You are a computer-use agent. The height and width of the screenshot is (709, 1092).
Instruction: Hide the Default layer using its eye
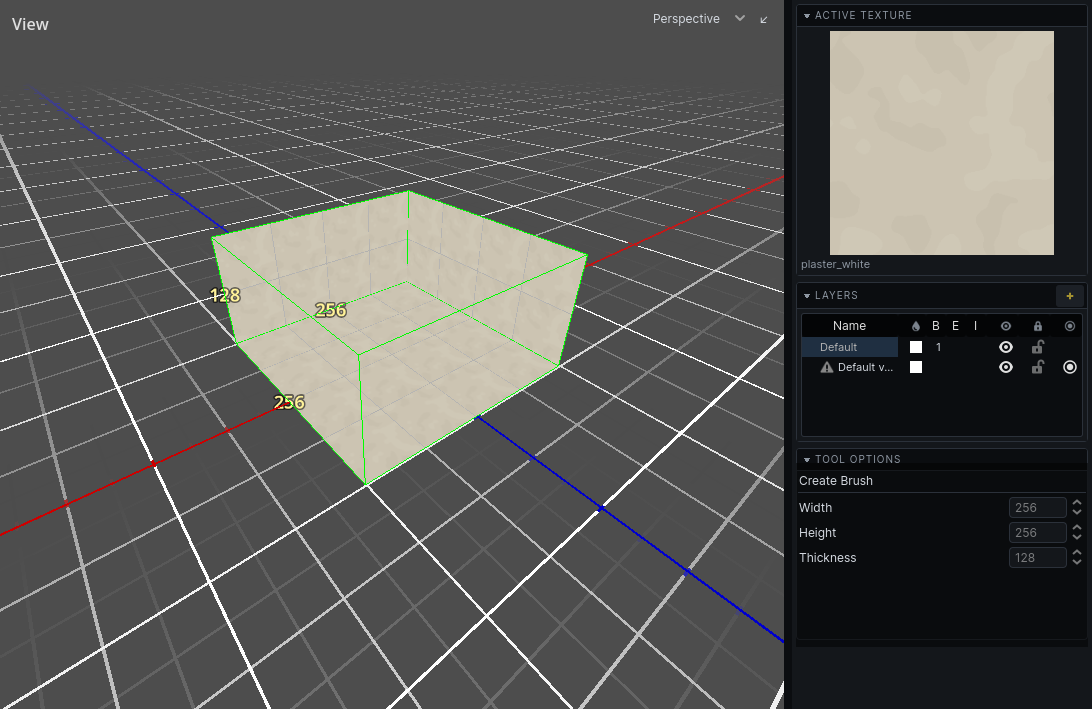click(1006, 347)
